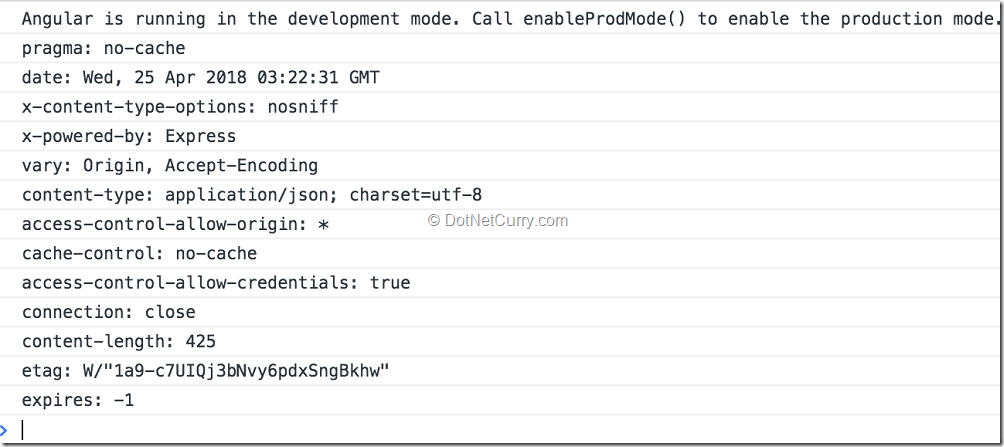The image size is (1004, 447).
Task: Select the "x-powered-by: Express" line
Action: point(129,136)
